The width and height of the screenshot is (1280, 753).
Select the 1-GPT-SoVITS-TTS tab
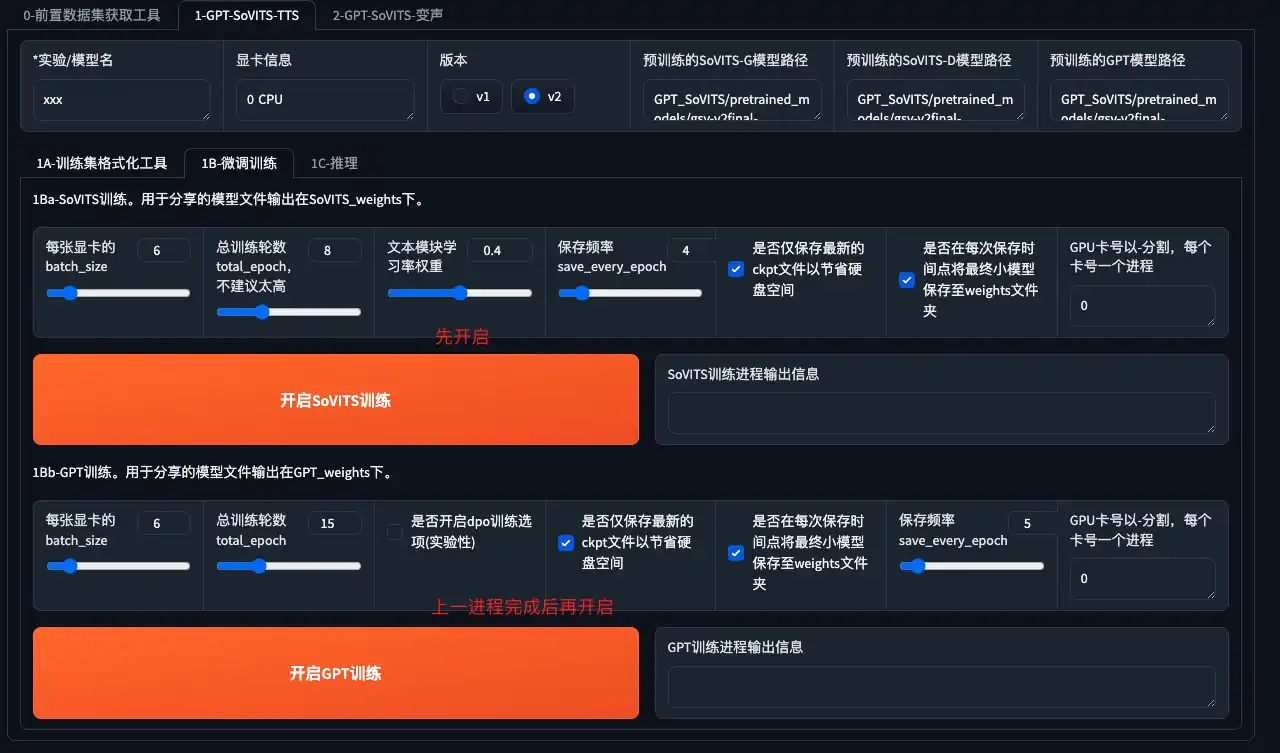[x=246, y=15]
